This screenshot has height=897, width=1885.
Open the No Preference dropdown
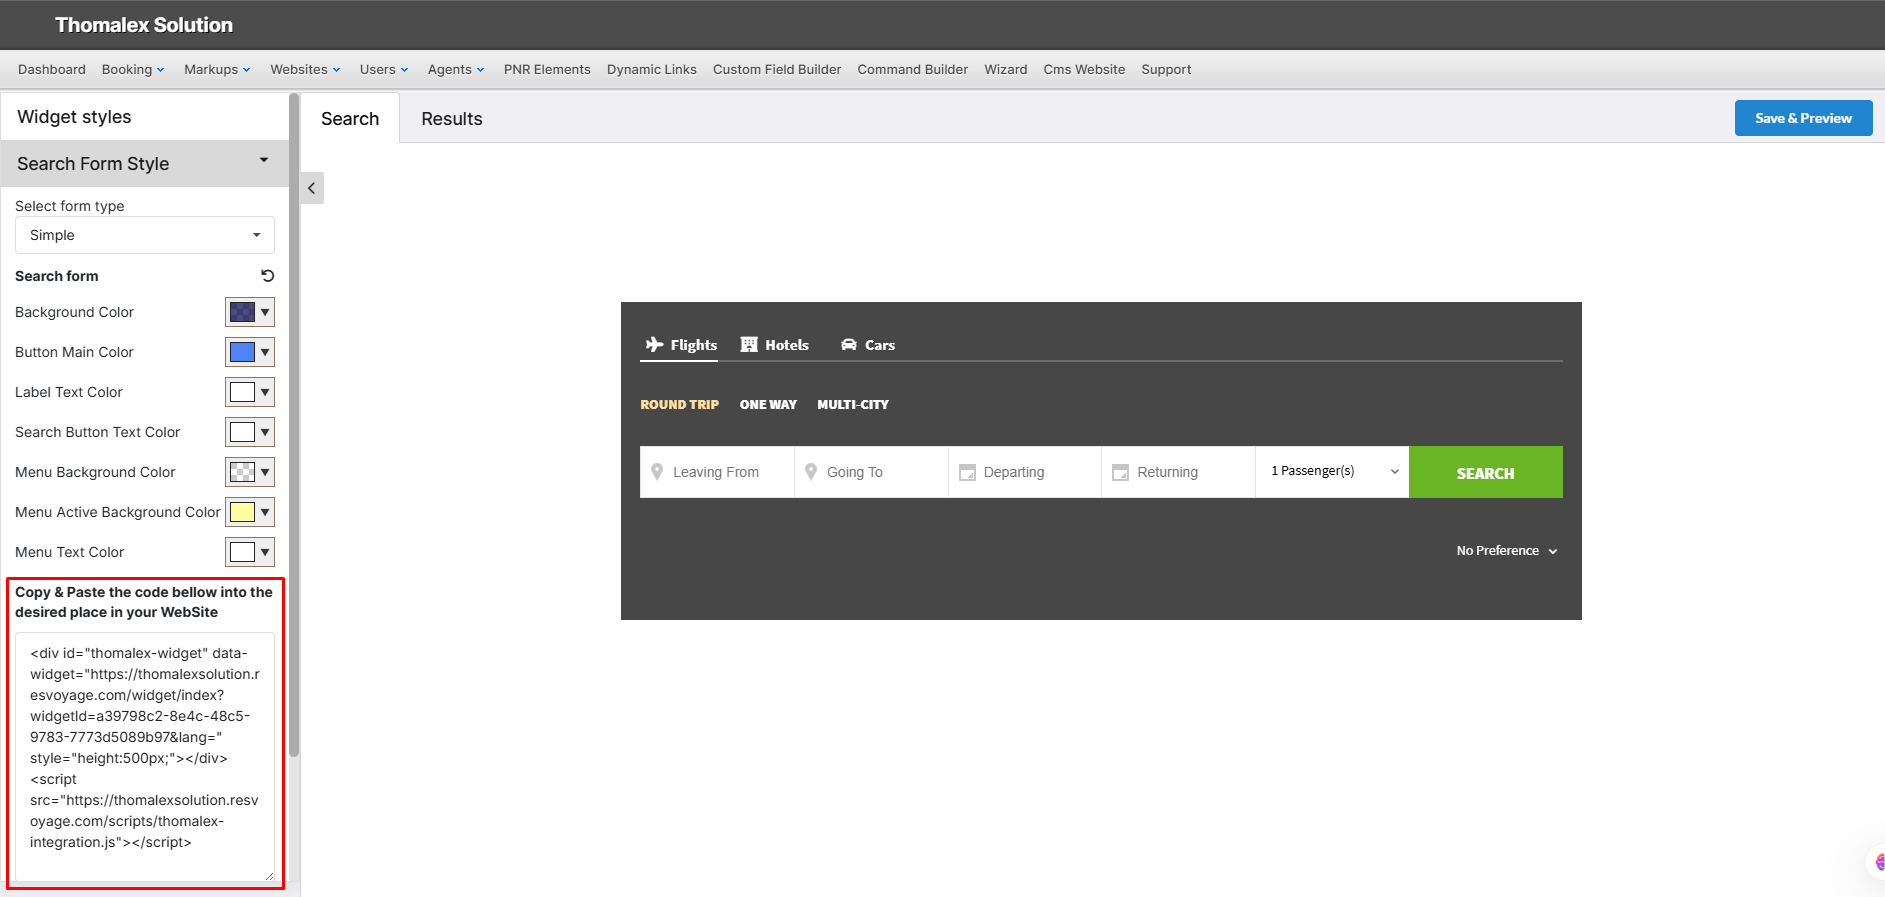click(1507, 551)
